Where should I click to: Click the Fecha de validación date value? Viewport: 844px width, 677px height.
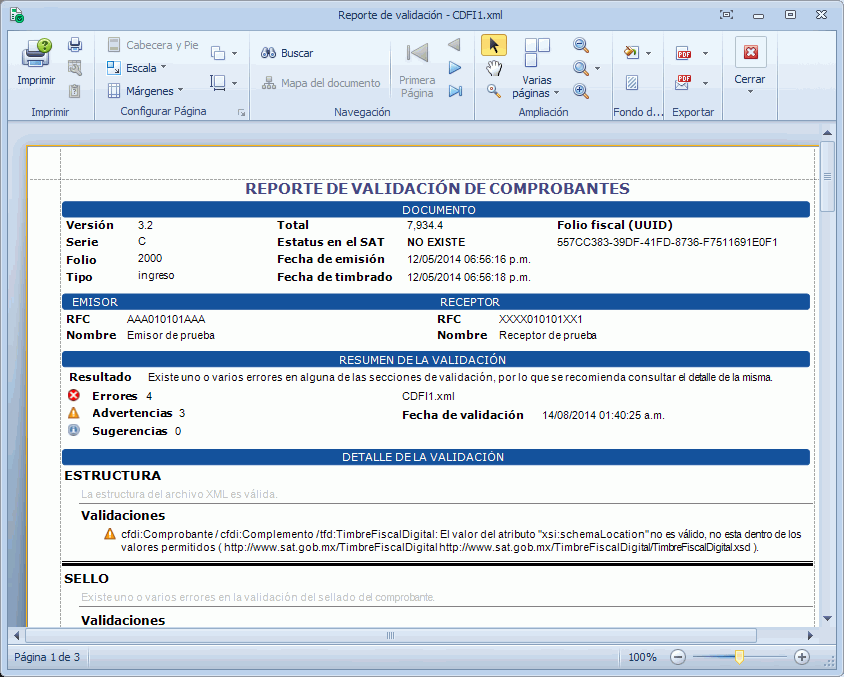(603, 415)
